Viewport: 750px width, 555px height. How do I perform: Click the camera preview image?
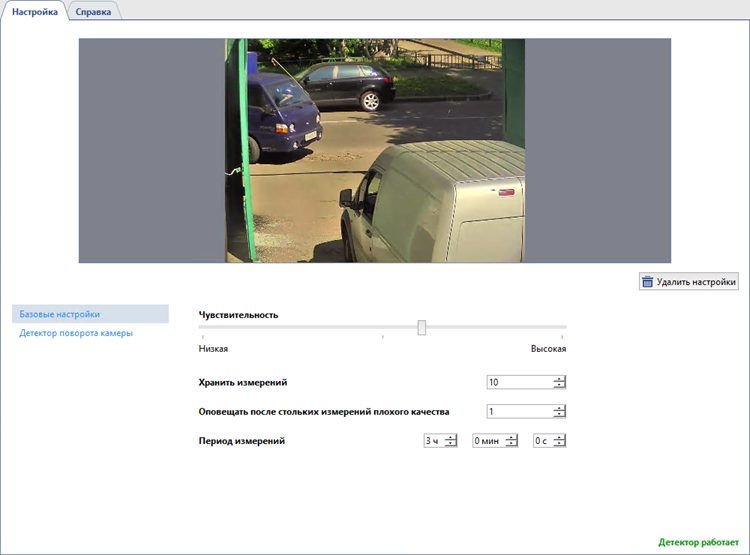[x=375, y=150]
